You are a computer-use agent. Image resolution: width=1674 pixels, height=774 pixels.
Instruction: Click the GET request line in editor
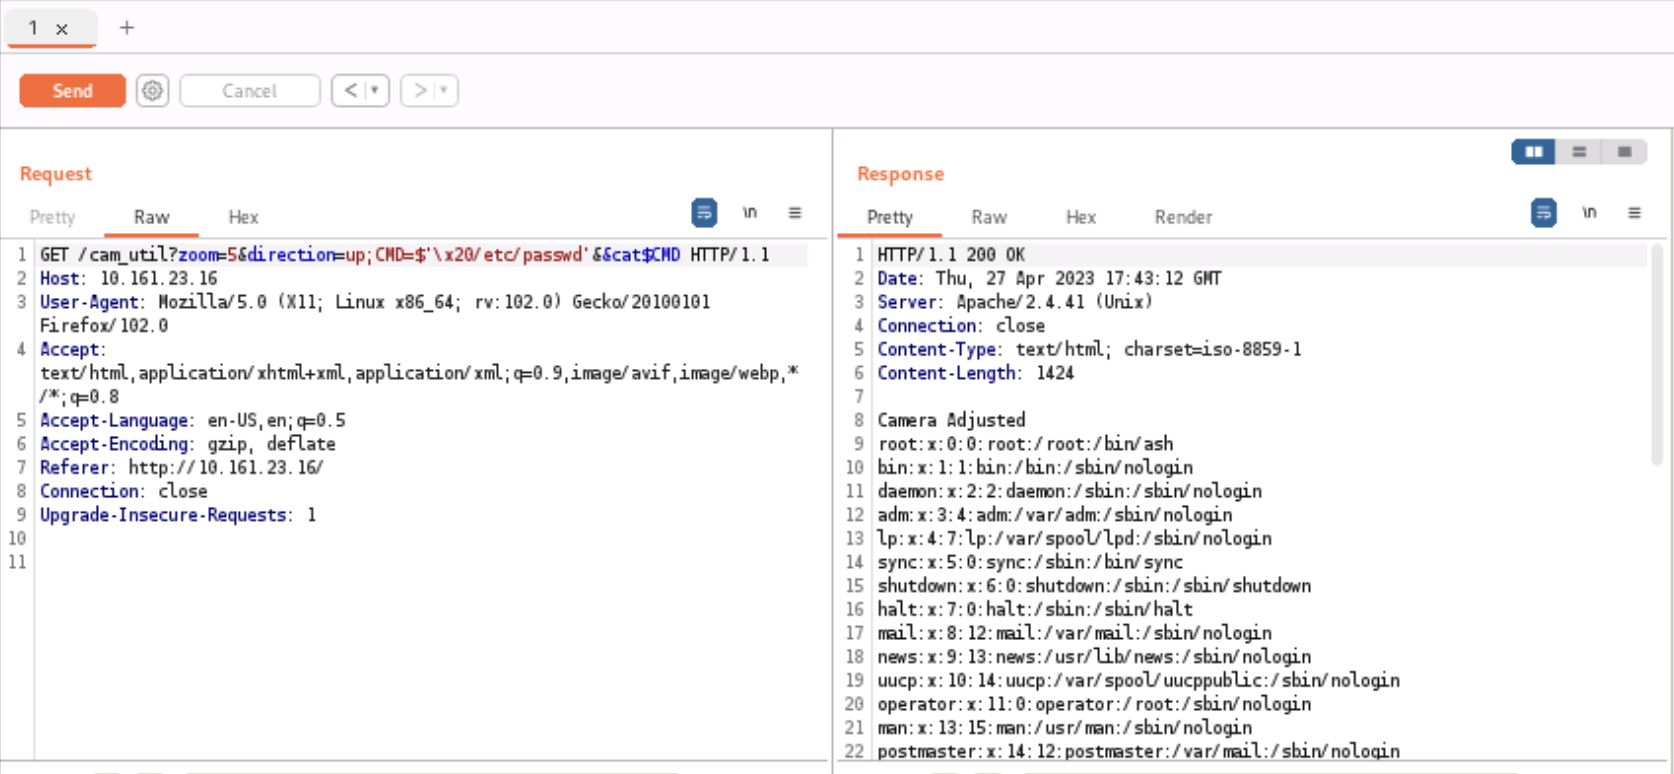(405, 255)
